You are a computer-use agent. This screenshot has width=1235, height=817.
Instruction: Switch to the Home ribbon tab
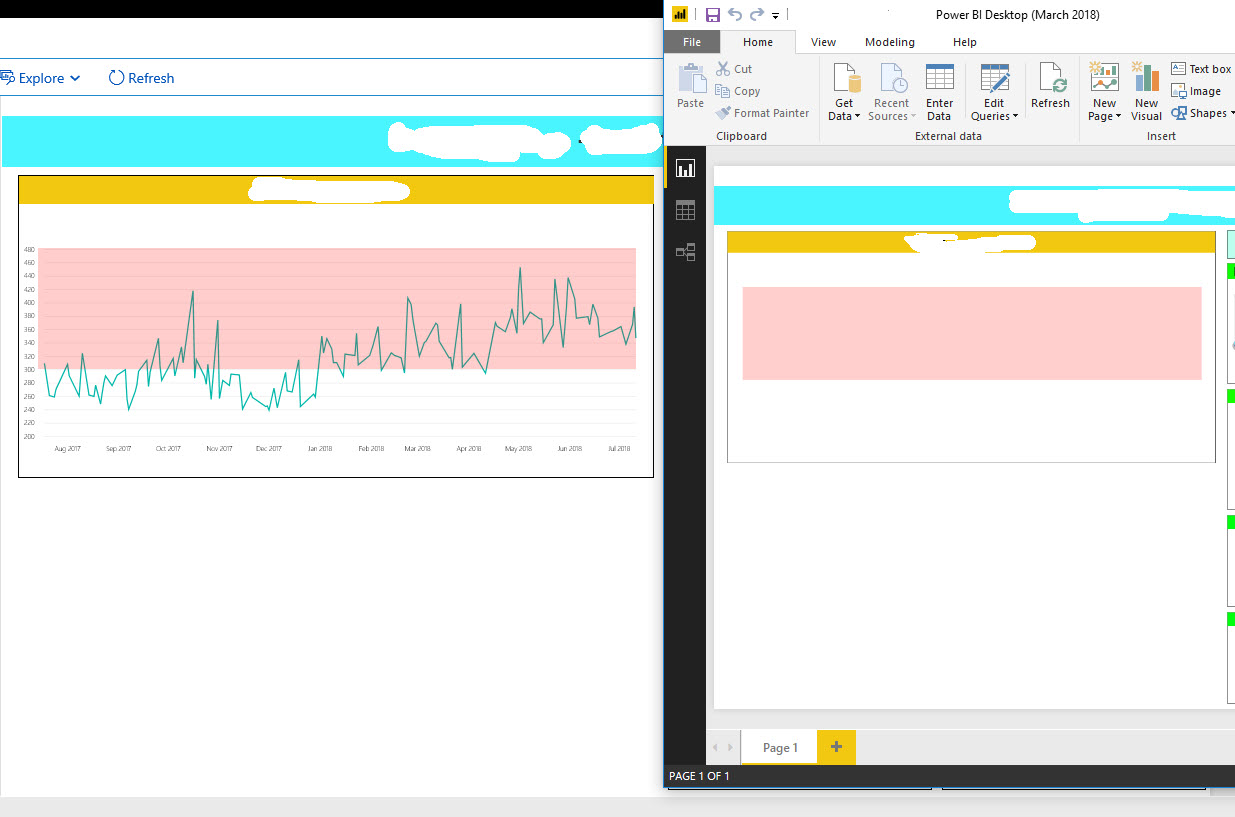[x=757, y=42]
